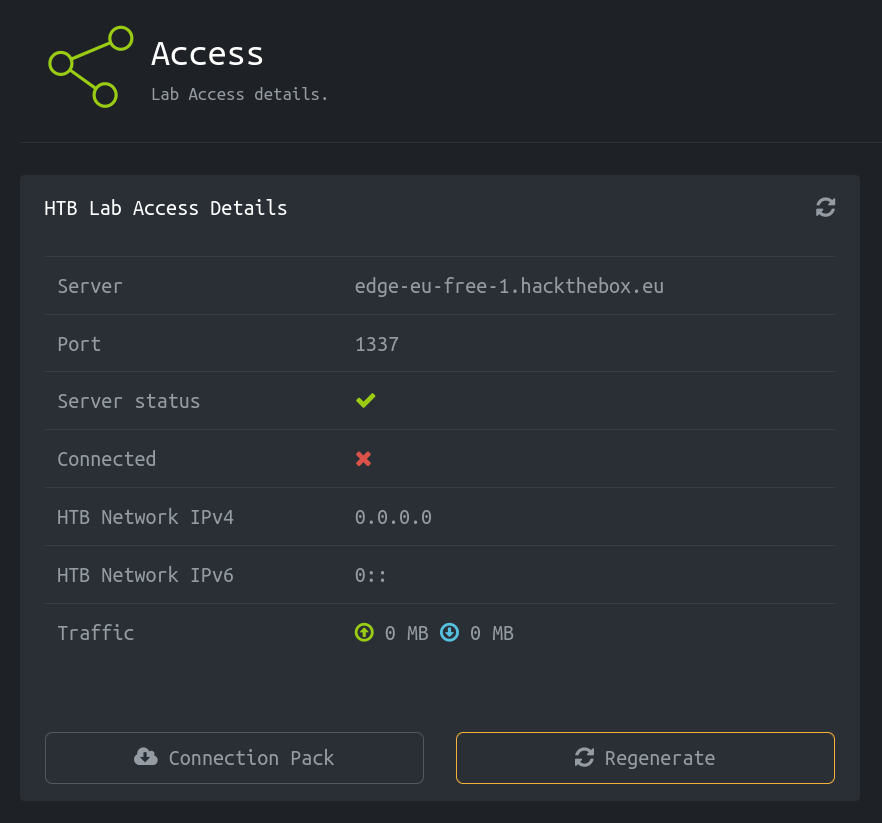Click the Port row label
882x823 pixels.
(79, 344)
